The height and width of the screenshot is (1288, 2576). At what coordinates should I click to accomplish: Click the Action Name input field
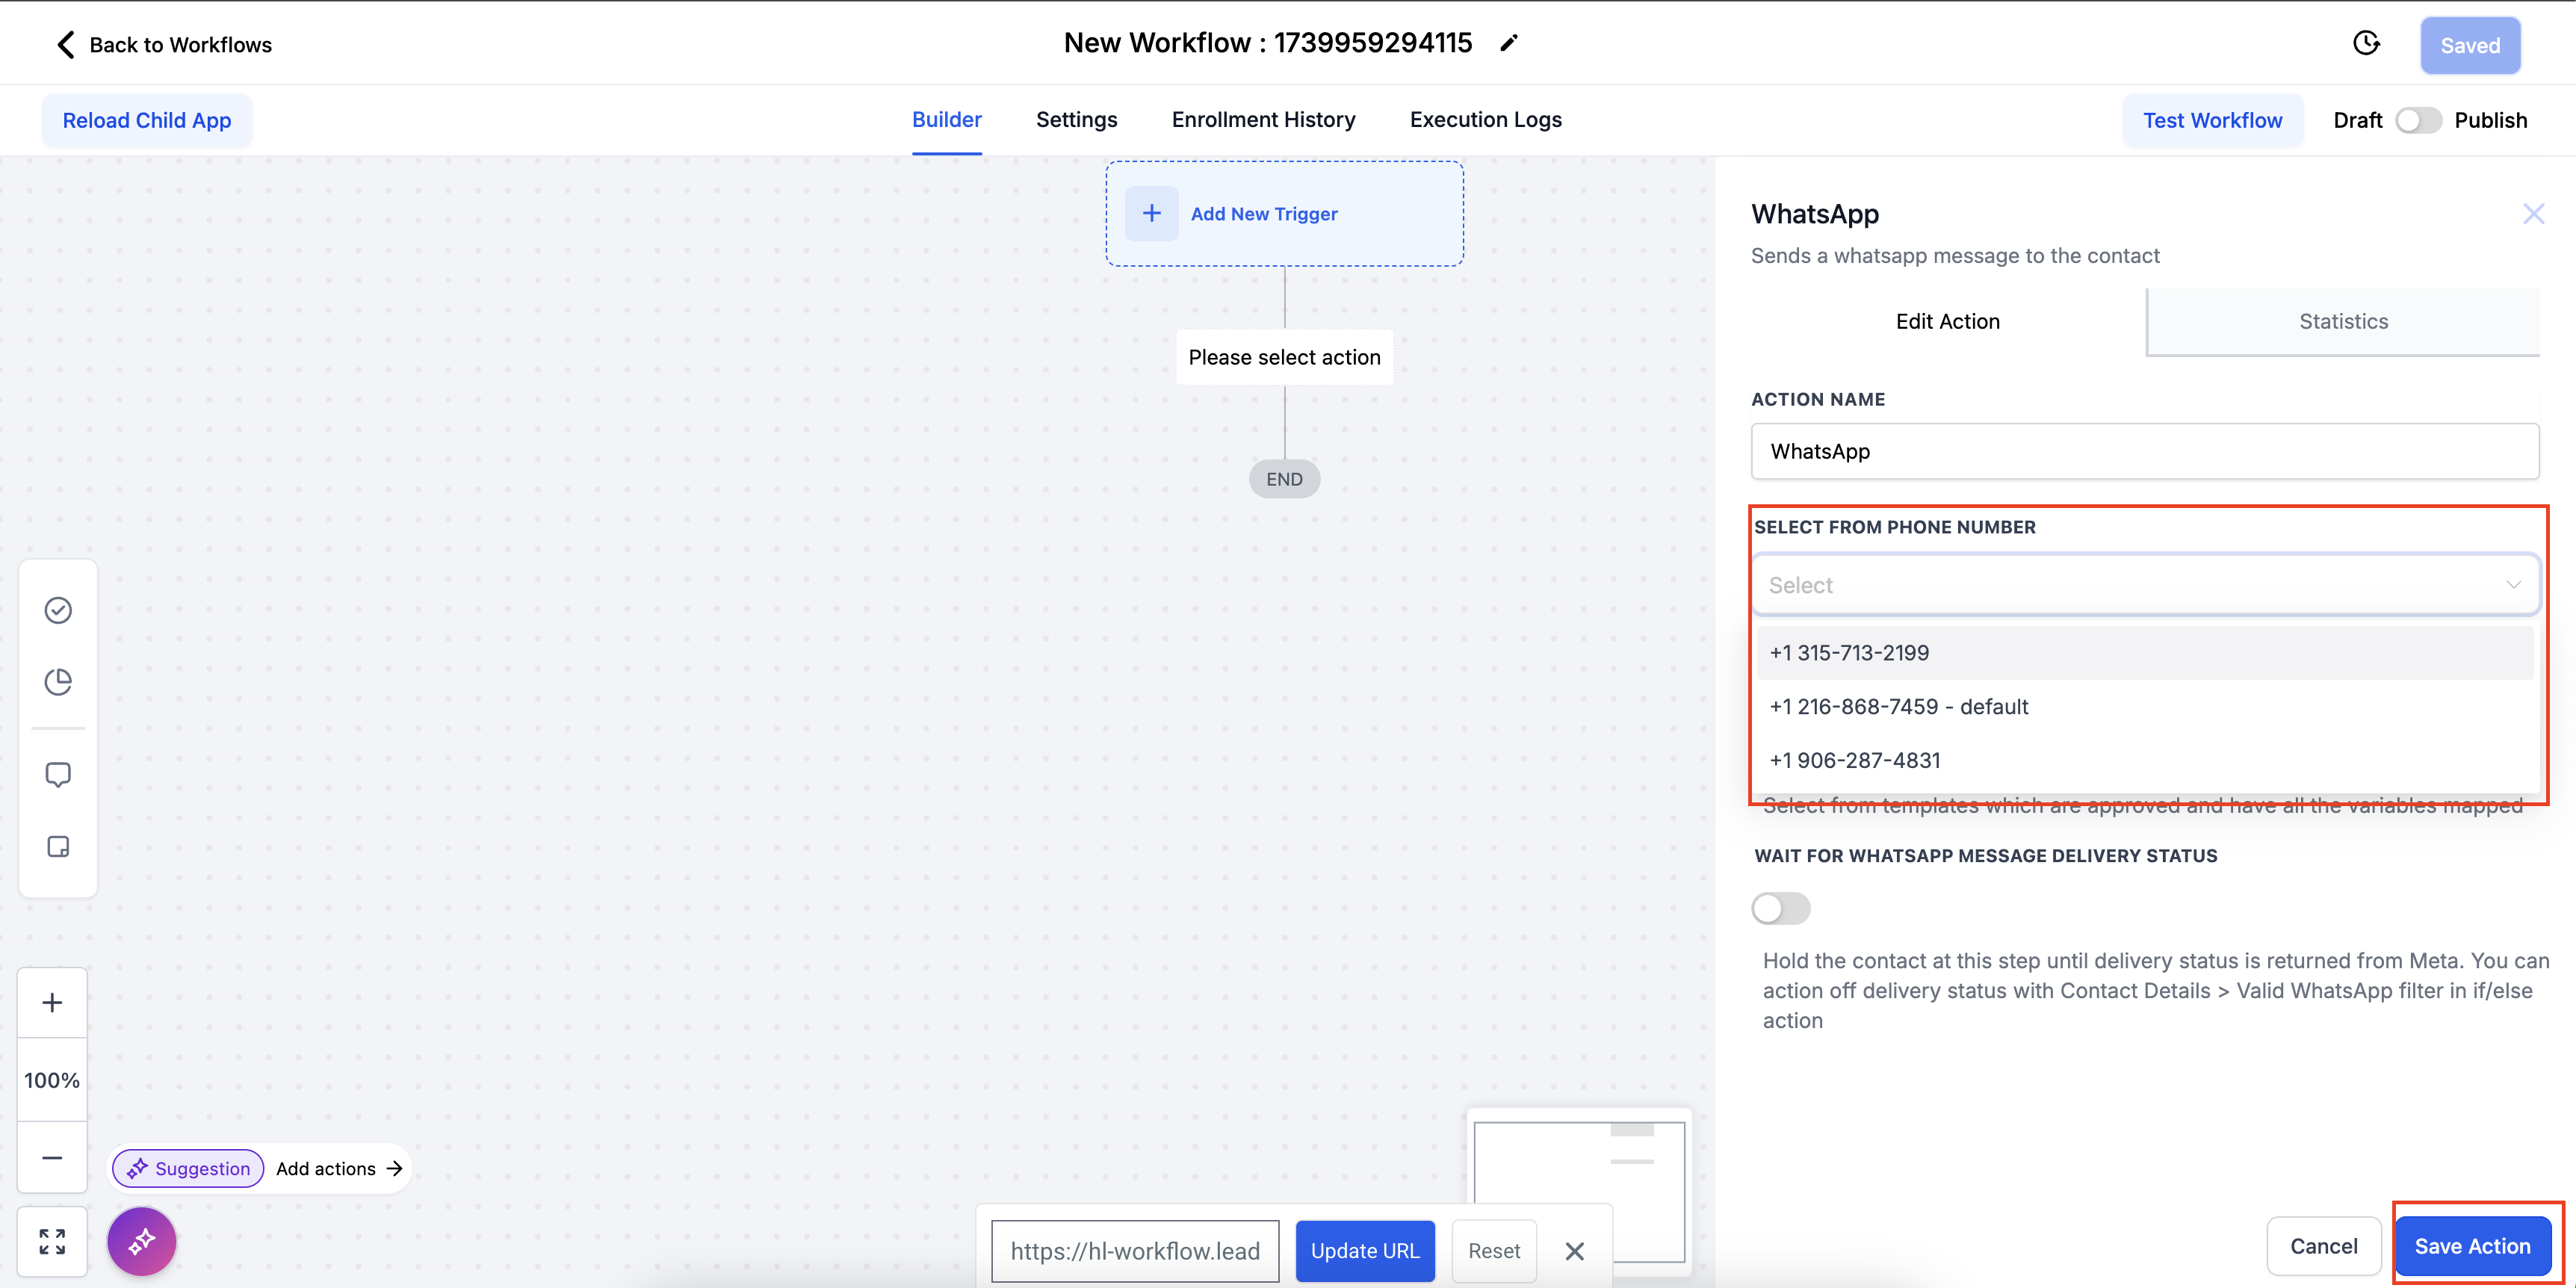tap(2144, 451)
